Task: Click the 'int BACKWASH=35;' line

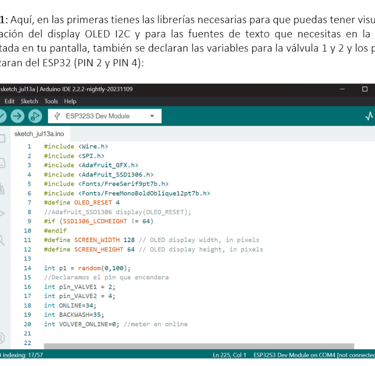Action: click(x=74, y=315)
